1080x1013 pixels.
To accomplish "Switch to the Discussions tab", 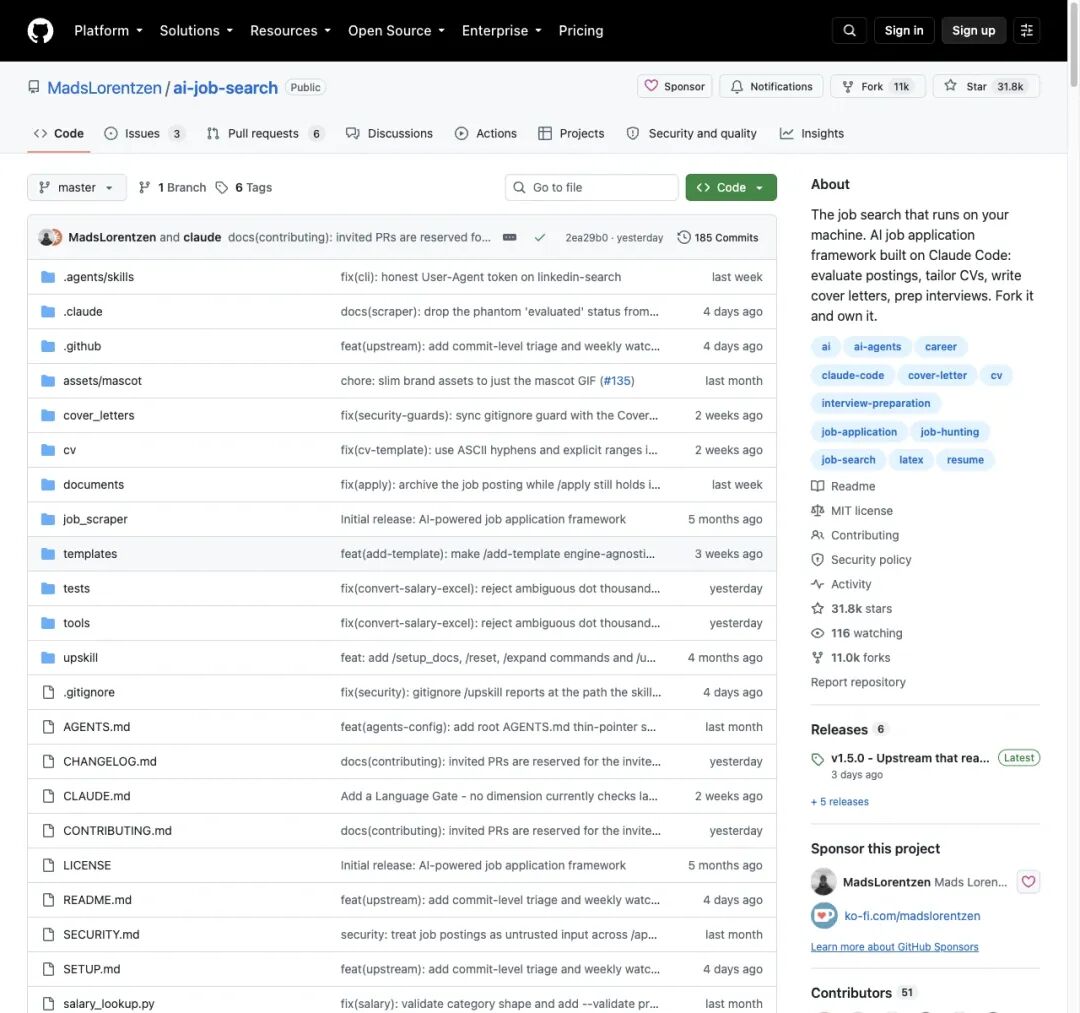I will [389, 134].
